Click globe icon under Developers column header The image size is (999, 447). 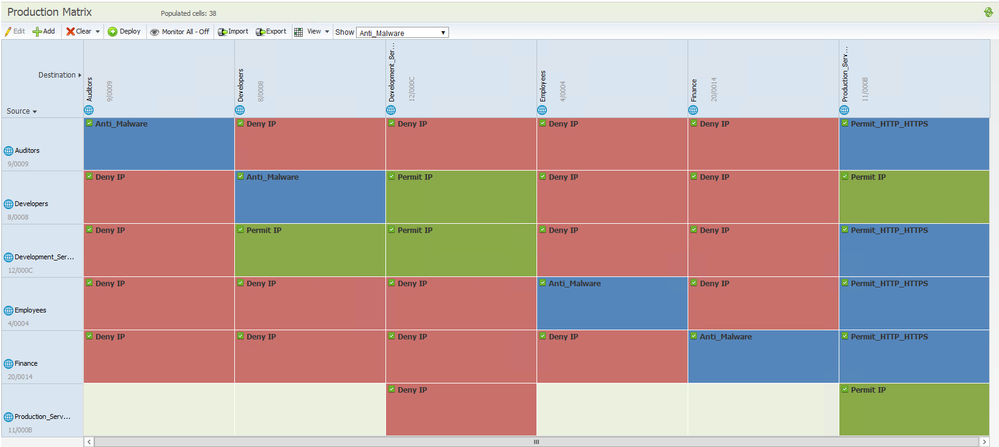tap(240, 110)
